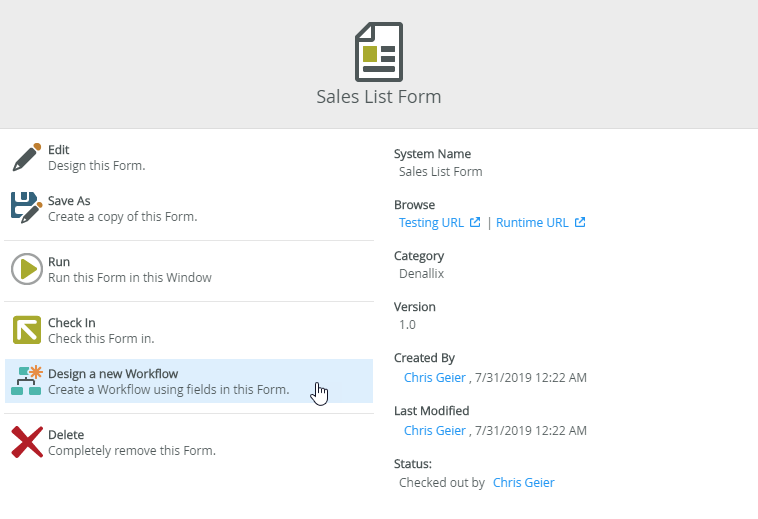
Task: Click the green Run play icon
Action: (x=27, y=269)
